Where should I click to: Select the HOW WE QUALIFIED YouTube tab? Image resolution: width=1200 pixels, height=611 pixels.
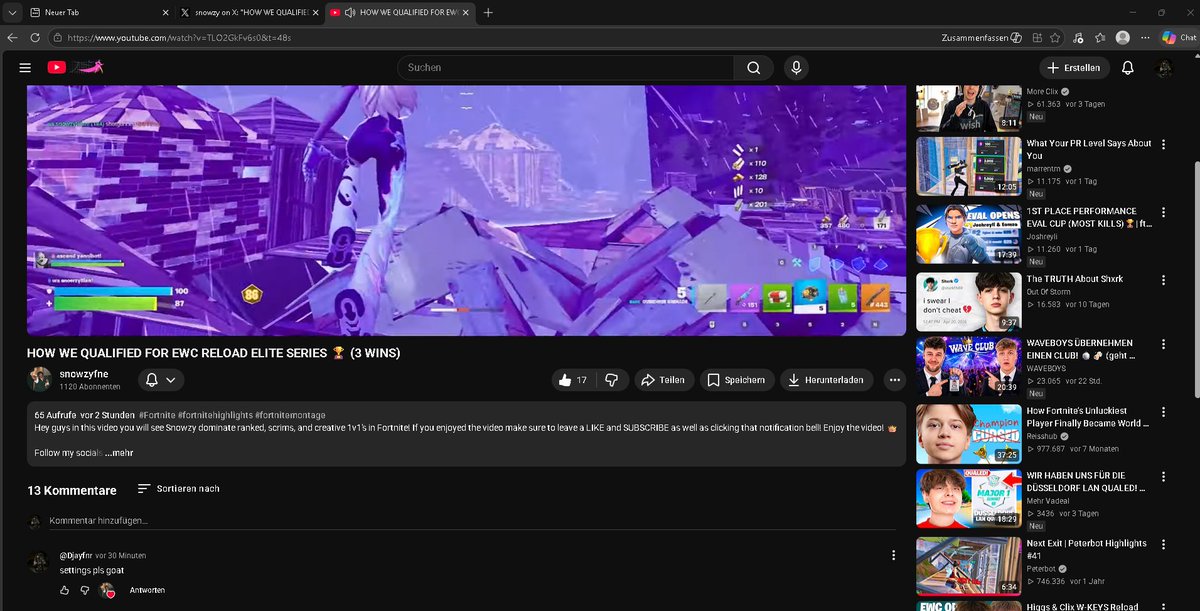(x=399, y=13)
